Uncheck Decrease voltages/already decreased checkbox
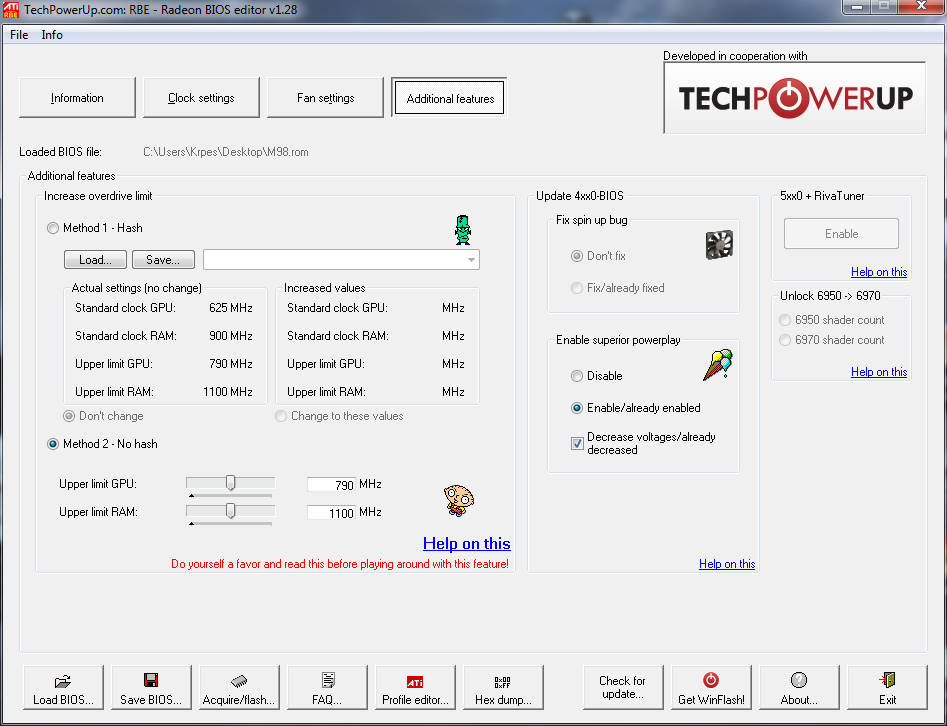The width and height of the screenshot is (947, 726). tap(577, 443)
